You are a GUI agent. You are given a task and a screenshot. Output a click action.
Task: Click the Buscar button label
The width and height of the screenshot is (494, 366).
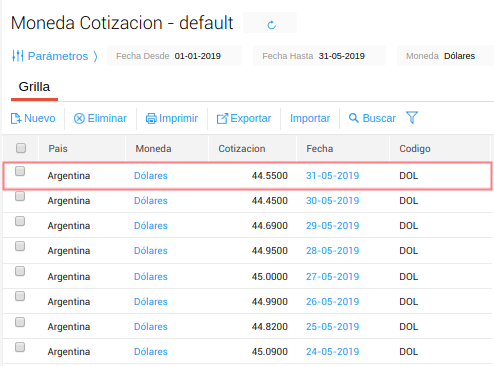(379, 118)
